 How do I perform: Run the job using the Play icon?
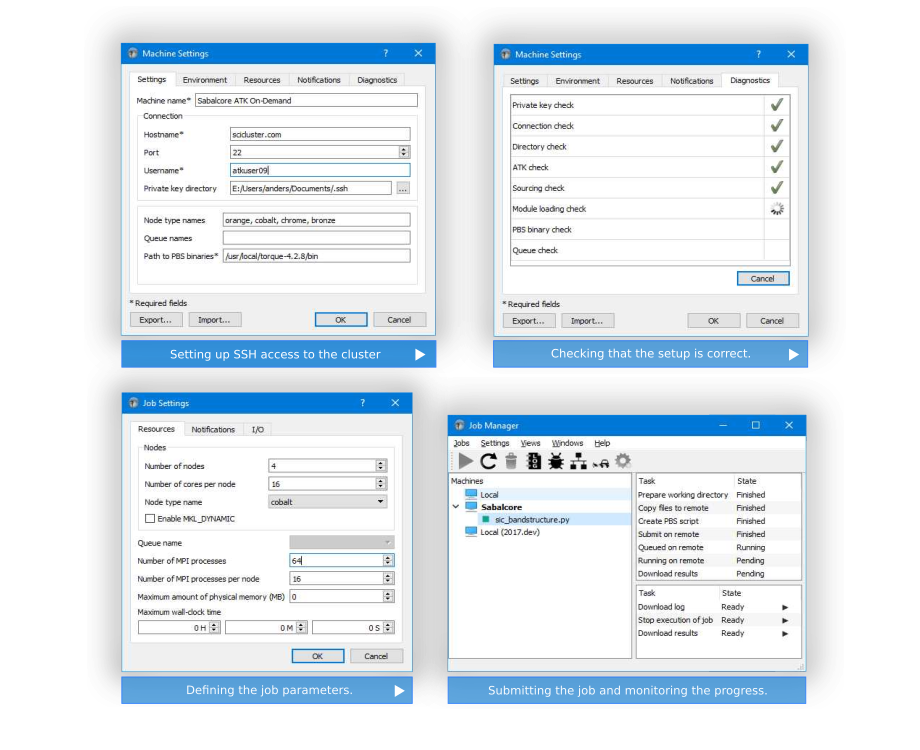(466, 460)
